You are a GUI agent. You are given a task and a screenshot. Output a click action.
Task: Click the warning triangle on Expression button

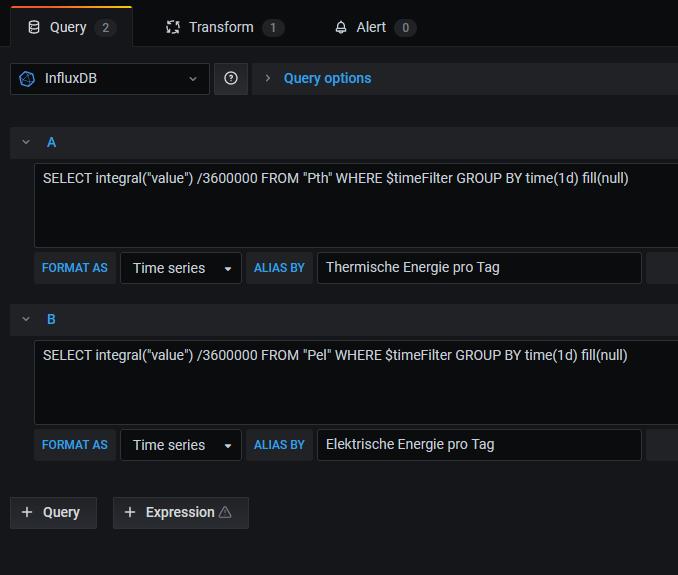(x=225, y=512)
